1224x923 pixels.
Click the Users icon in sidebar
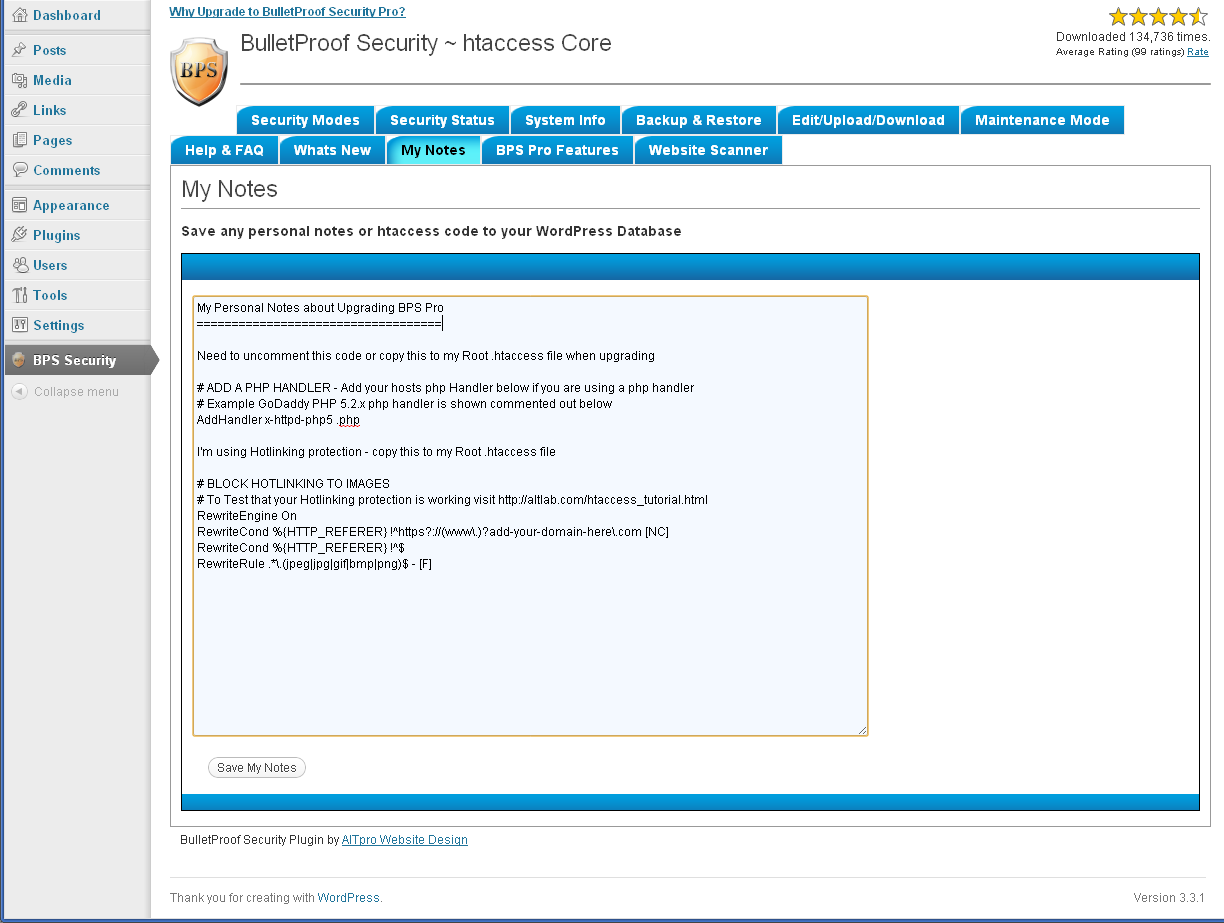pos(19,265)
